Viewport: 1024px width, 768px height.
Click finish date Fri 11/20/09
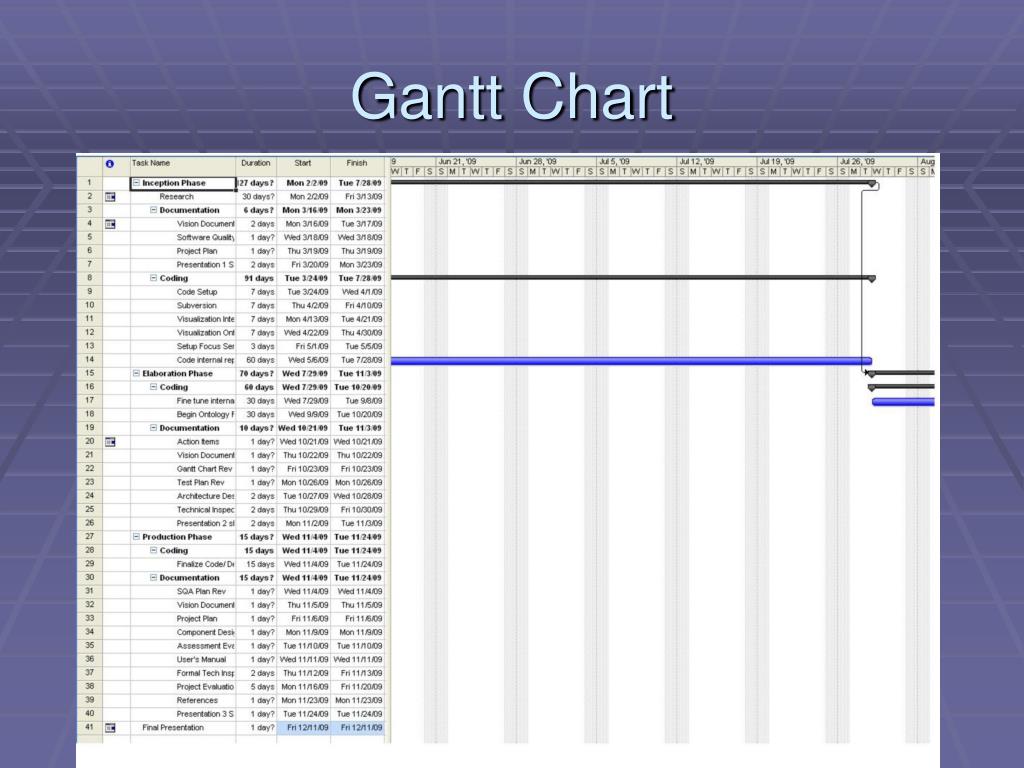point(357,687)
